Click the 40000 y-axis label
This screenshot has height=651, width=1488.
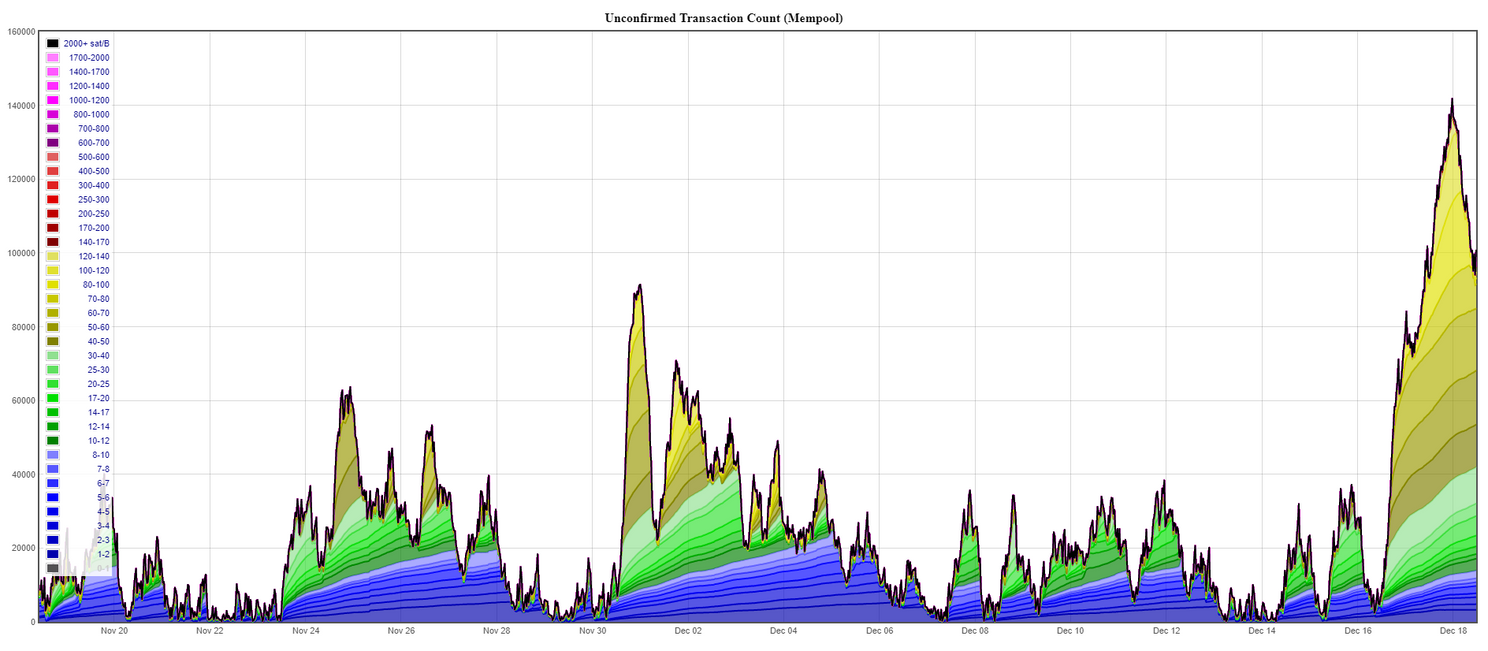tap(23, 474)
